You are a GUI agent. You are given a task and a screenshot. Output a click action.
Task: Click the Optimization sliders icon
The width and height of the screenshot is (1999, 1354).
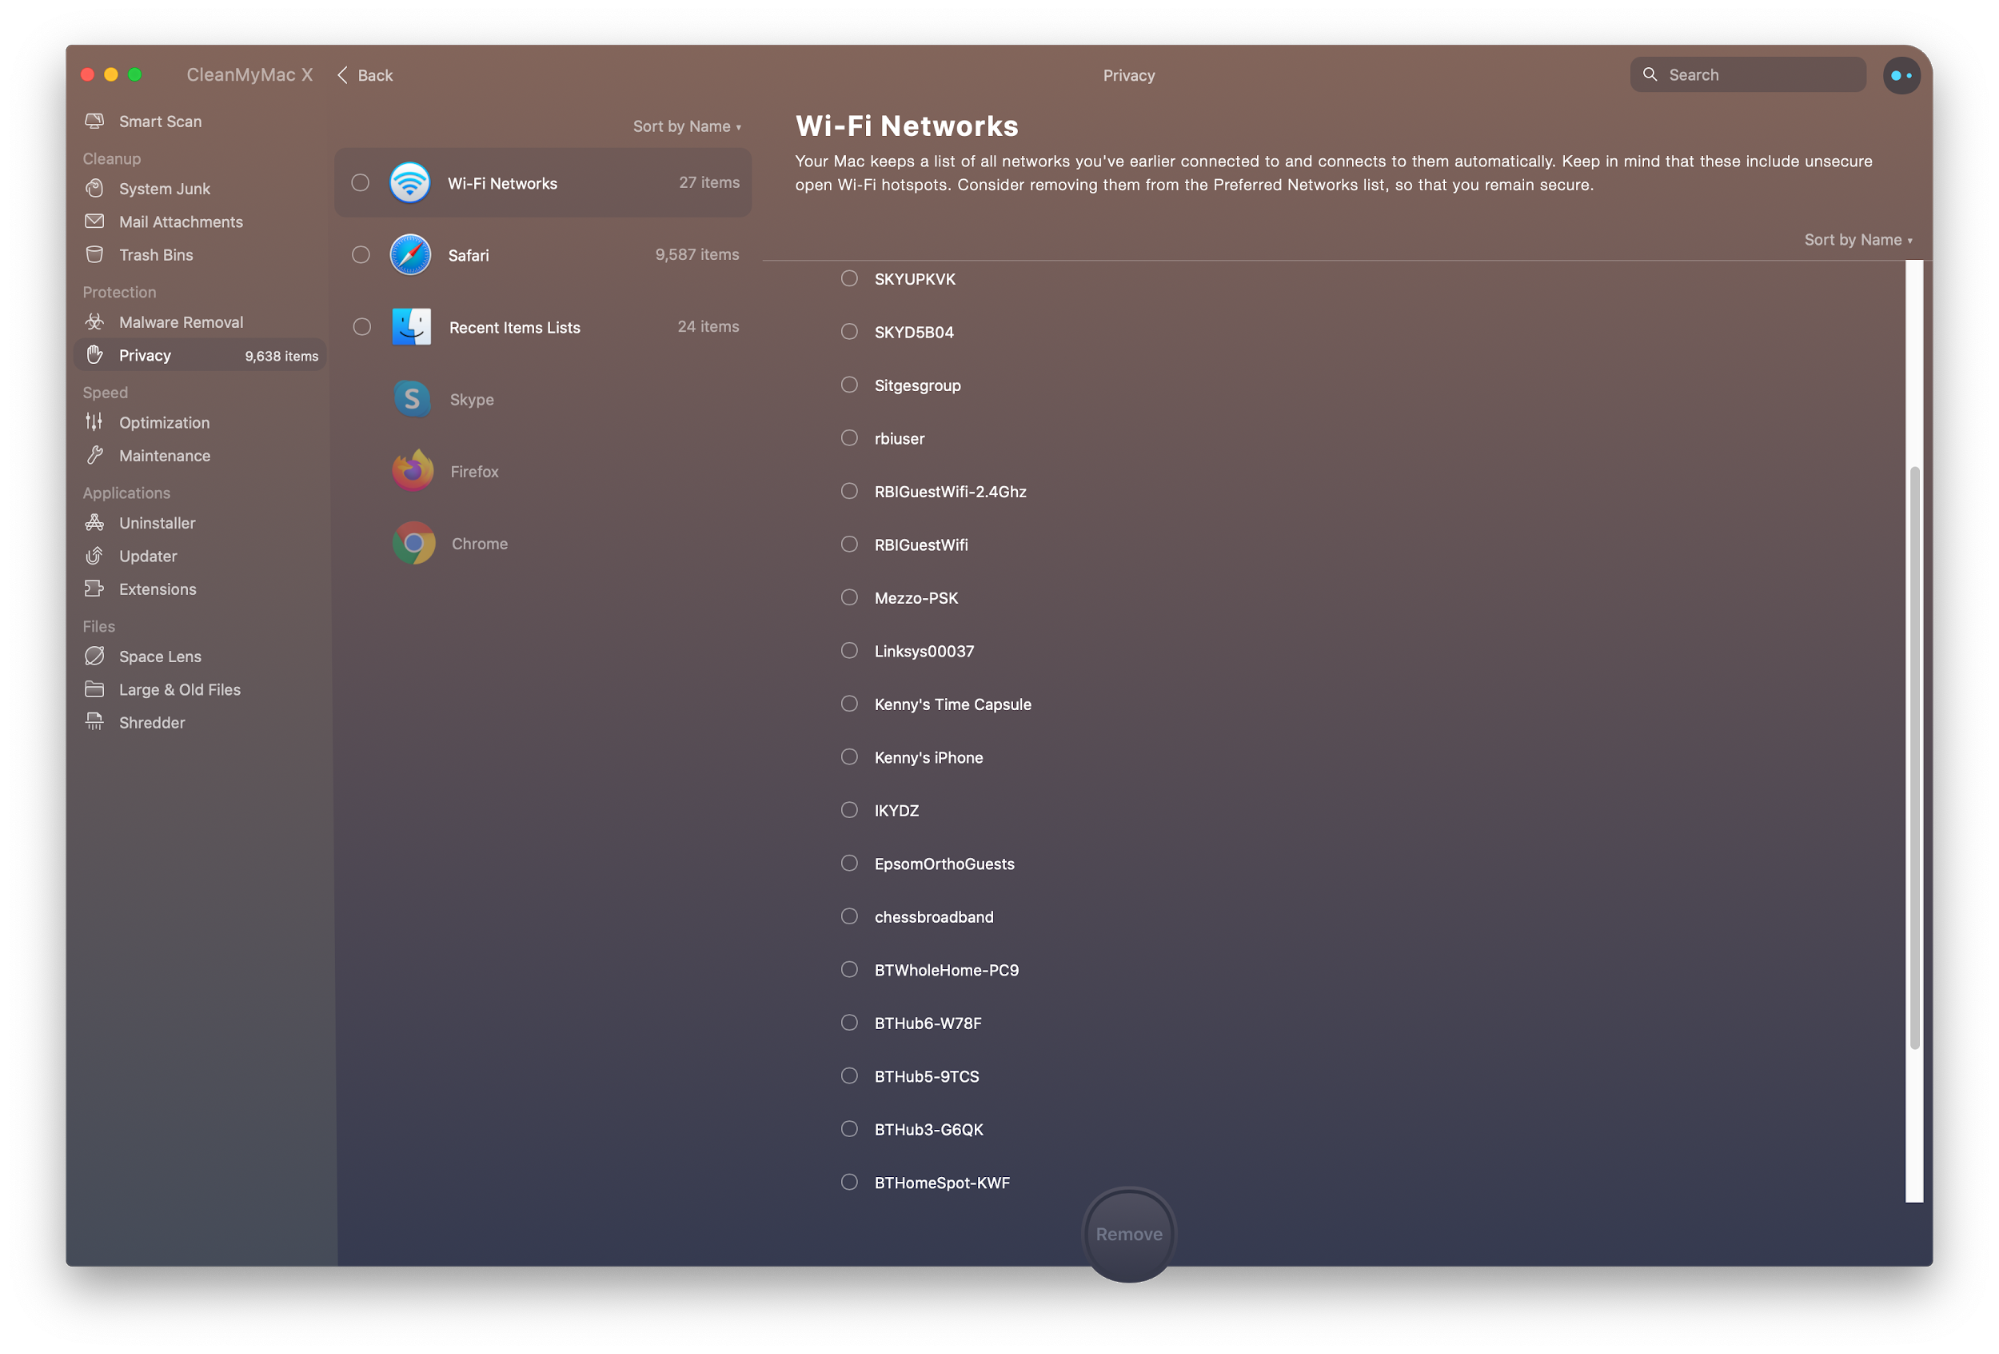95,422
